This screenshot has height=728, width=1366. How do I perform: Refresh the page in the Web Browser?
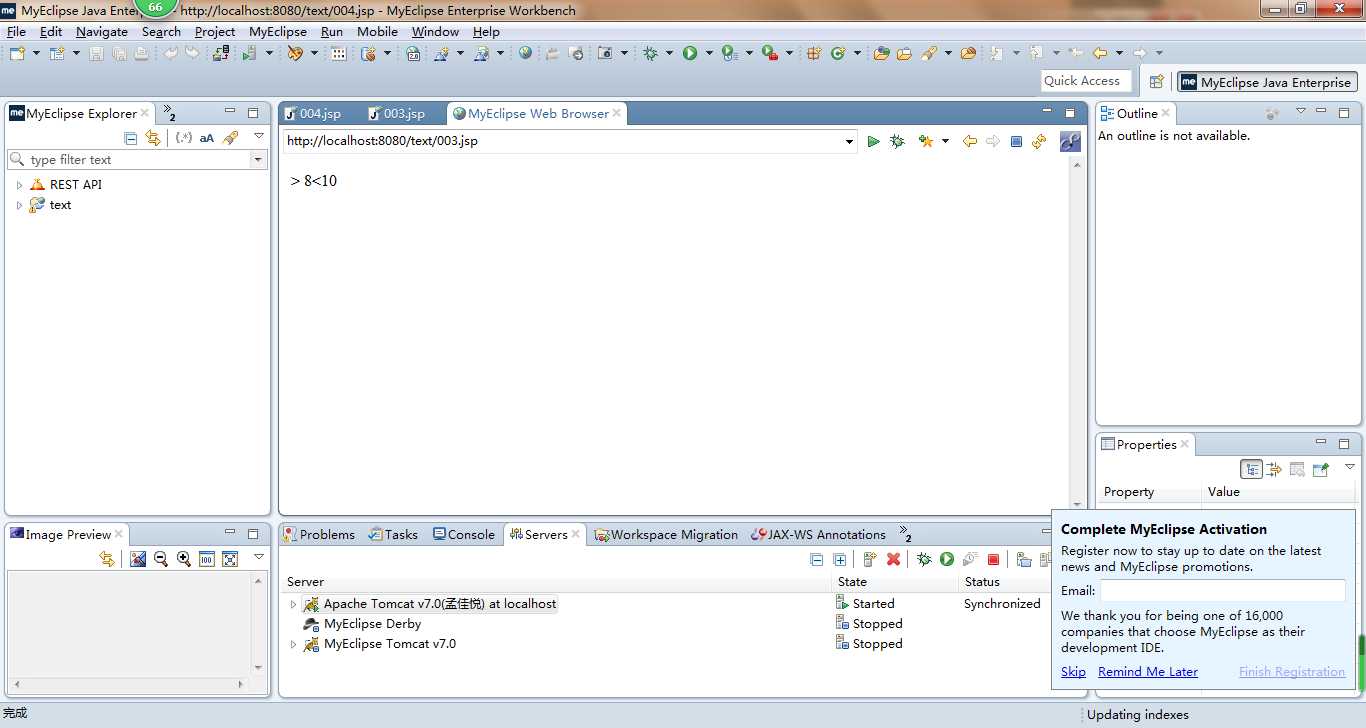pyautogui.click(x=1039, y=142)
